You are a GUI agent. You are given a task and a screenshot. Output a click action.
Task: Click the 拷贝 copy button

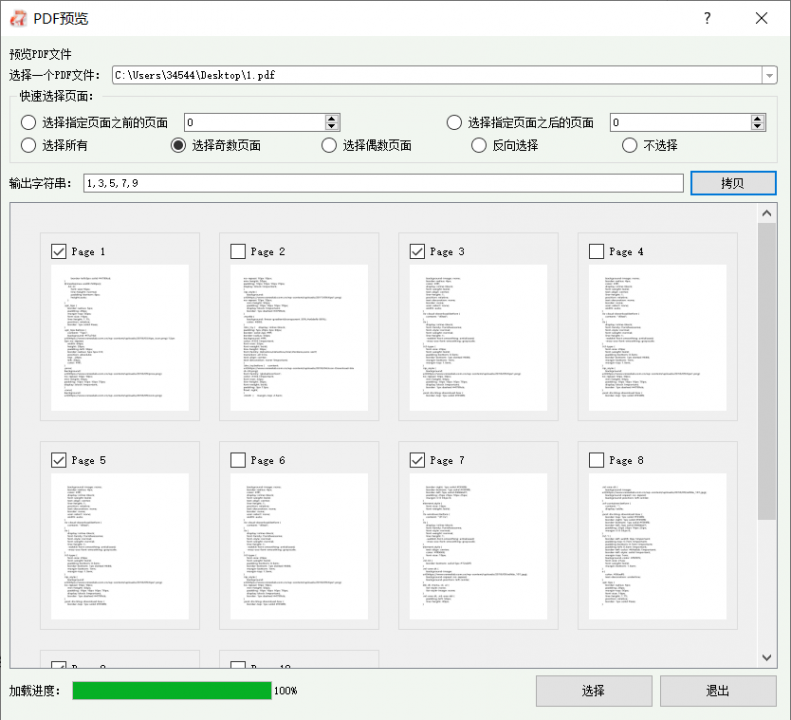(x=733, y=183)
